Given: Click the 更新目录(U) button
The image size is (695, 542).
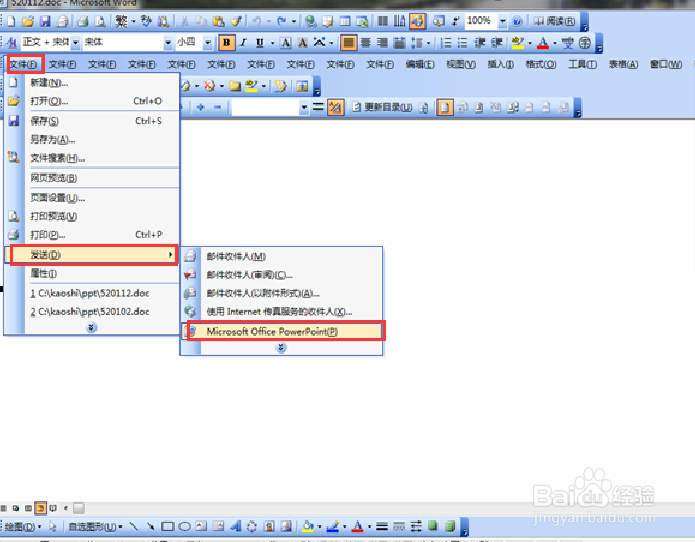Looking at the screenshot, I should point(383,107).
